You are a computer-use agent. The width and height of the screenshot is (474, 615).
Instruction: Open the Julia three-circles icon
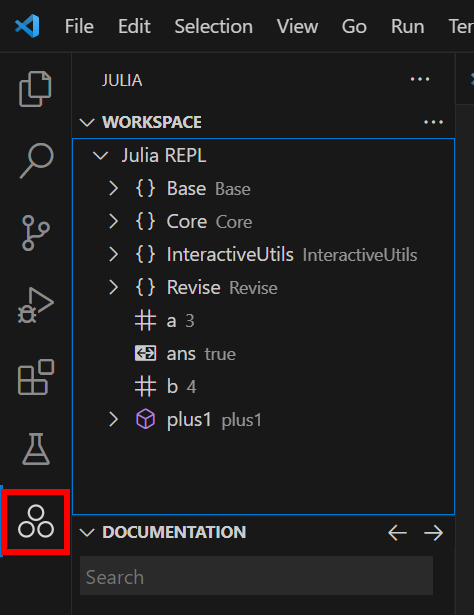point(36,522)
